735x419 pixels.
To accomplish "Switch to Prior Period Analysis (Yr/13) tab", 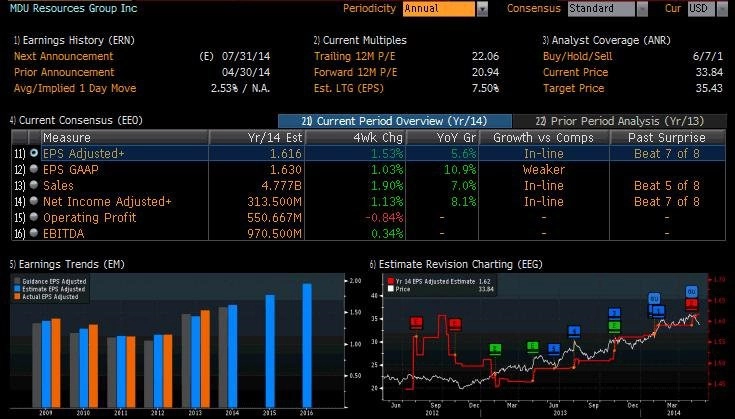I will pyautogui.click(x=619, y=121).
